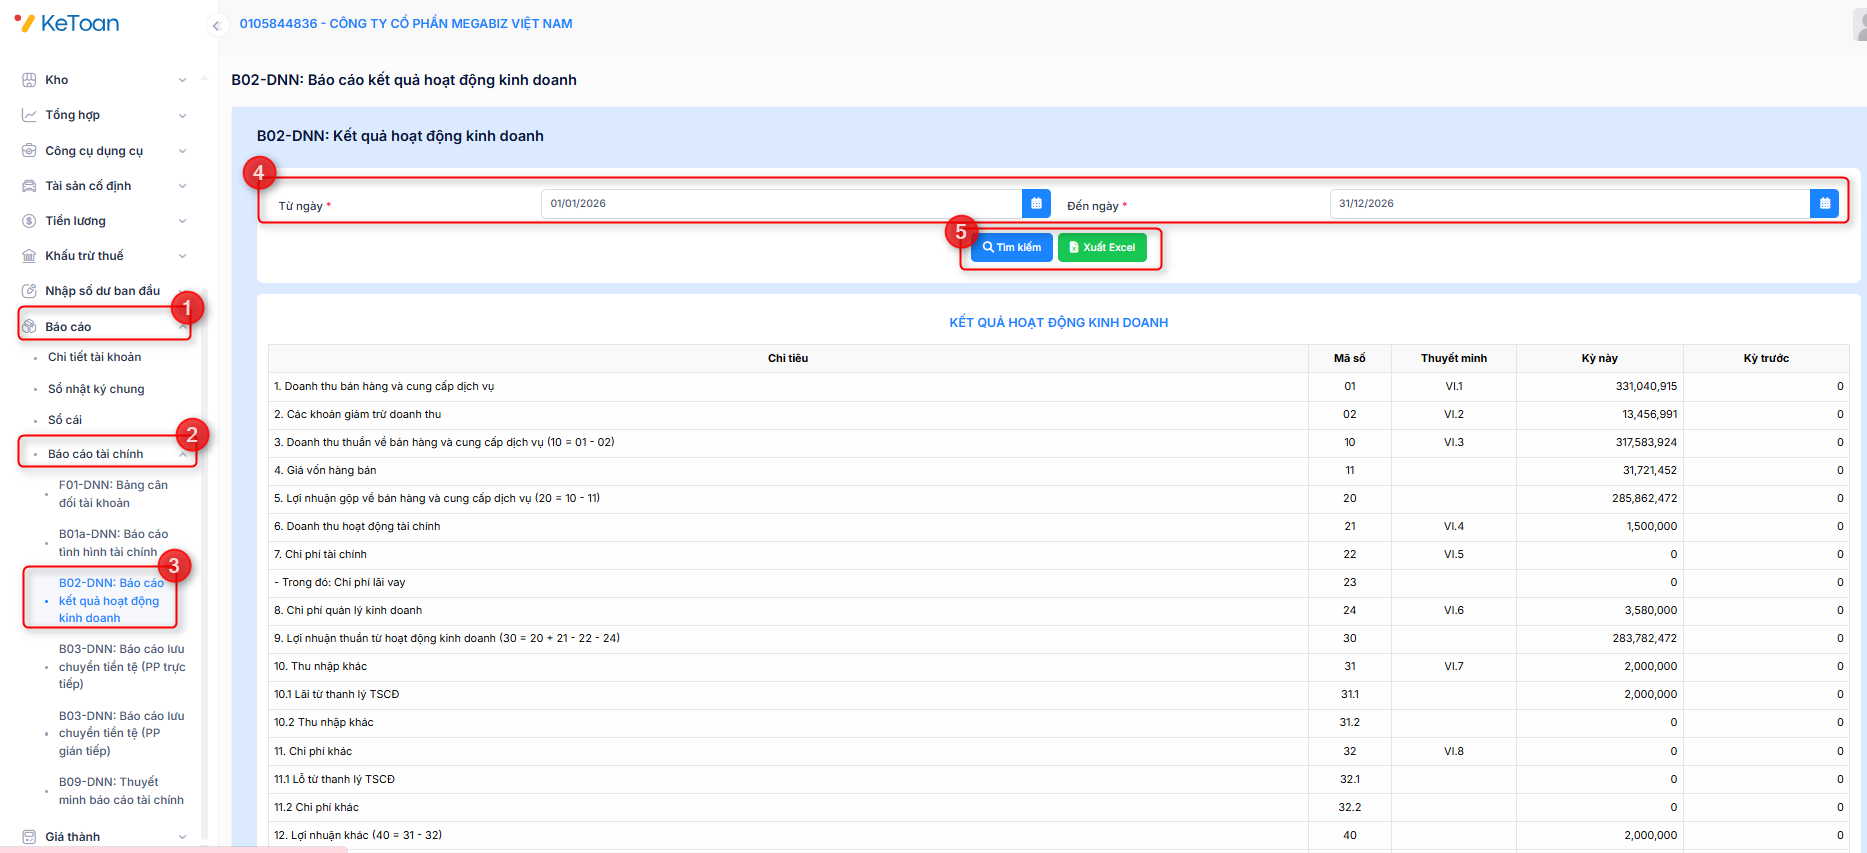Click the VI.4 thuyết minh cell

1453,526
